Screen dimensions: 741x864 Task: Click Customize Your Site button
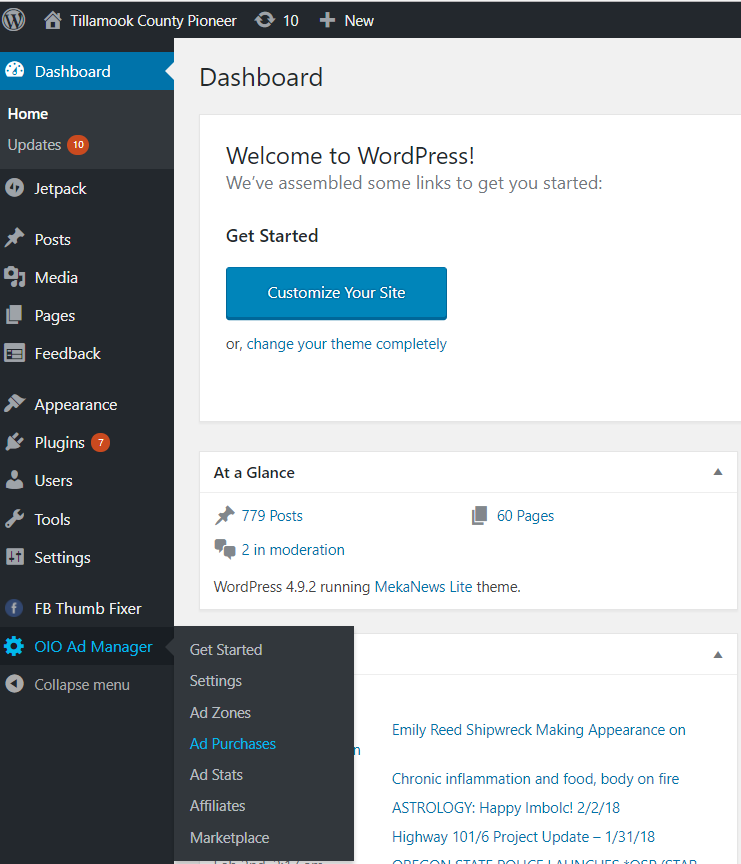pyautogui.click(x=336, y=293)
